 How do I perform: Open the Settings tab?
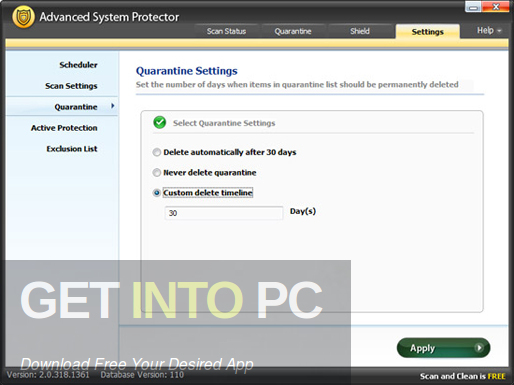point(428,32)
